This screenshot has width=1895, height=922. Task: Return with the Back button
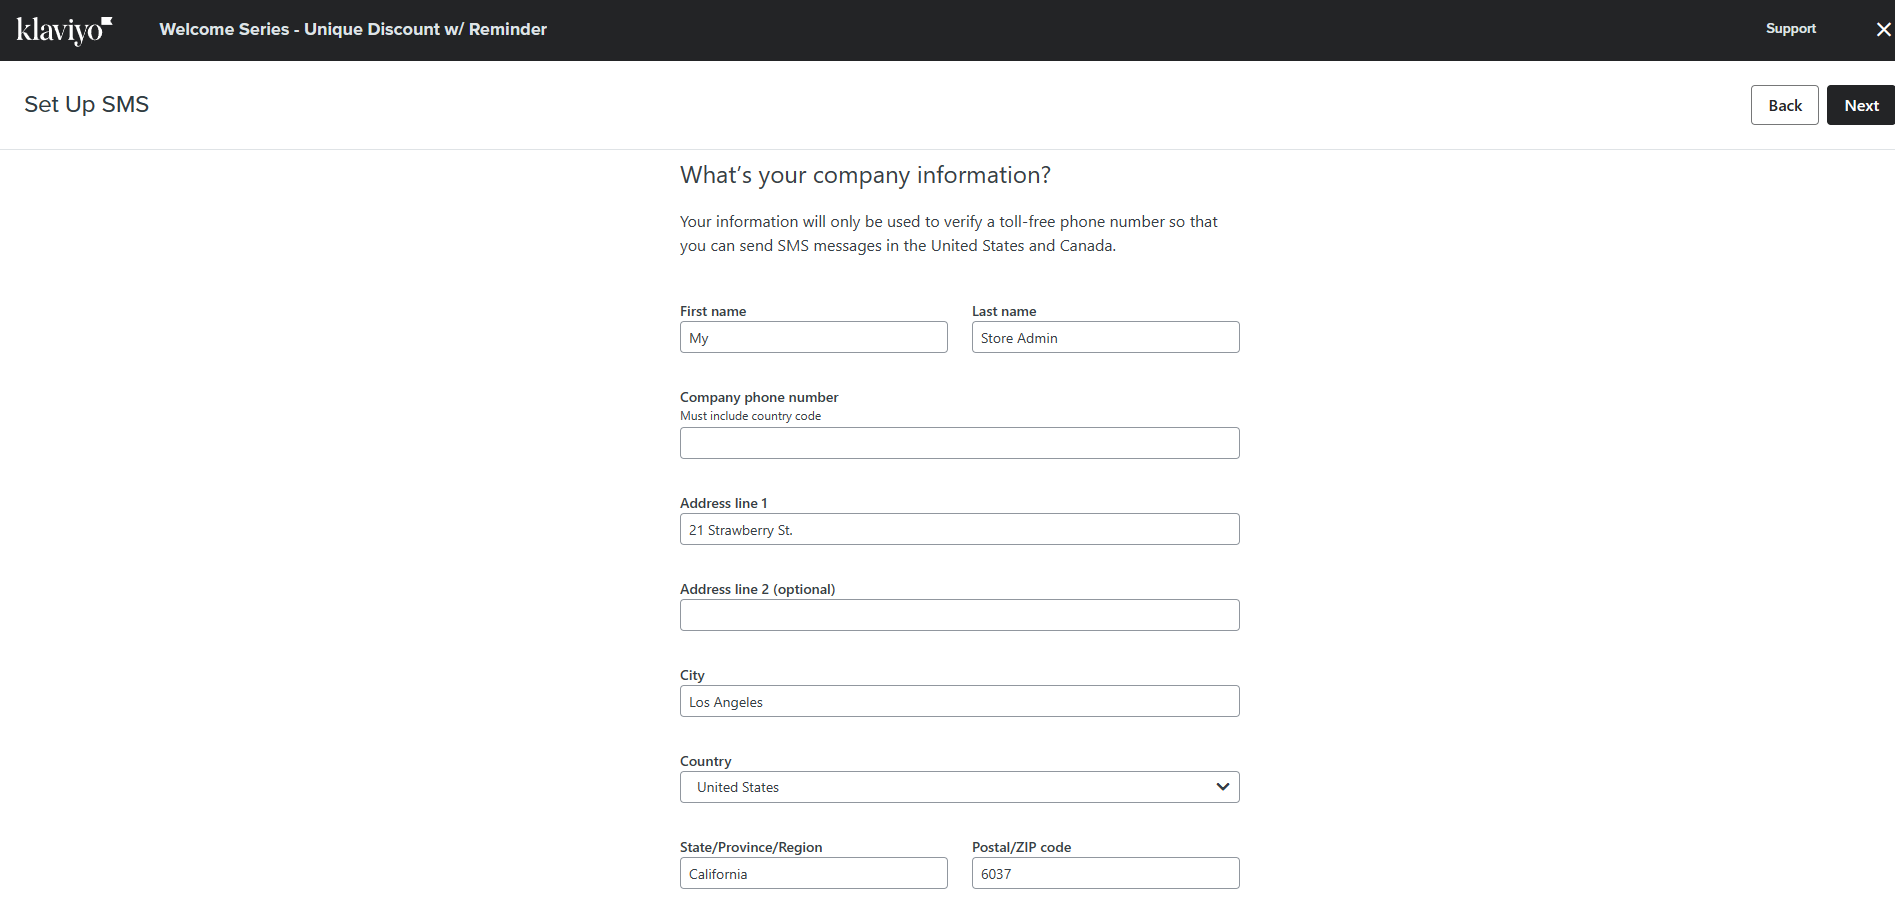1784,105
